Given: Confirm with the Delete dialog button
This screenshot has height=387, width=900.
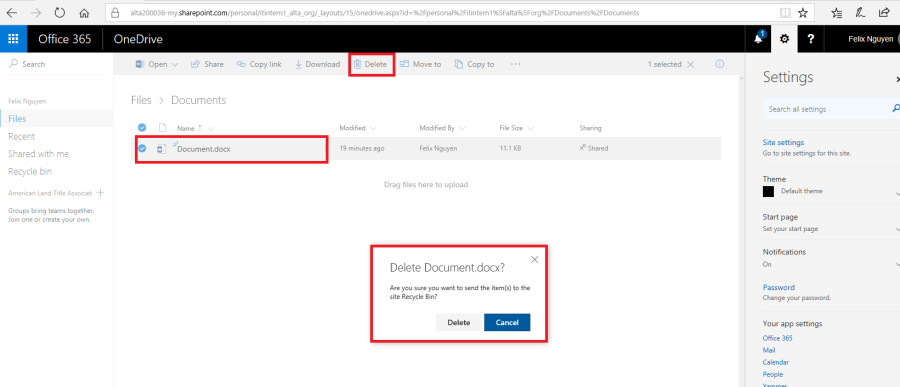Looking at the screenshot, I should (x=459, y=323).
